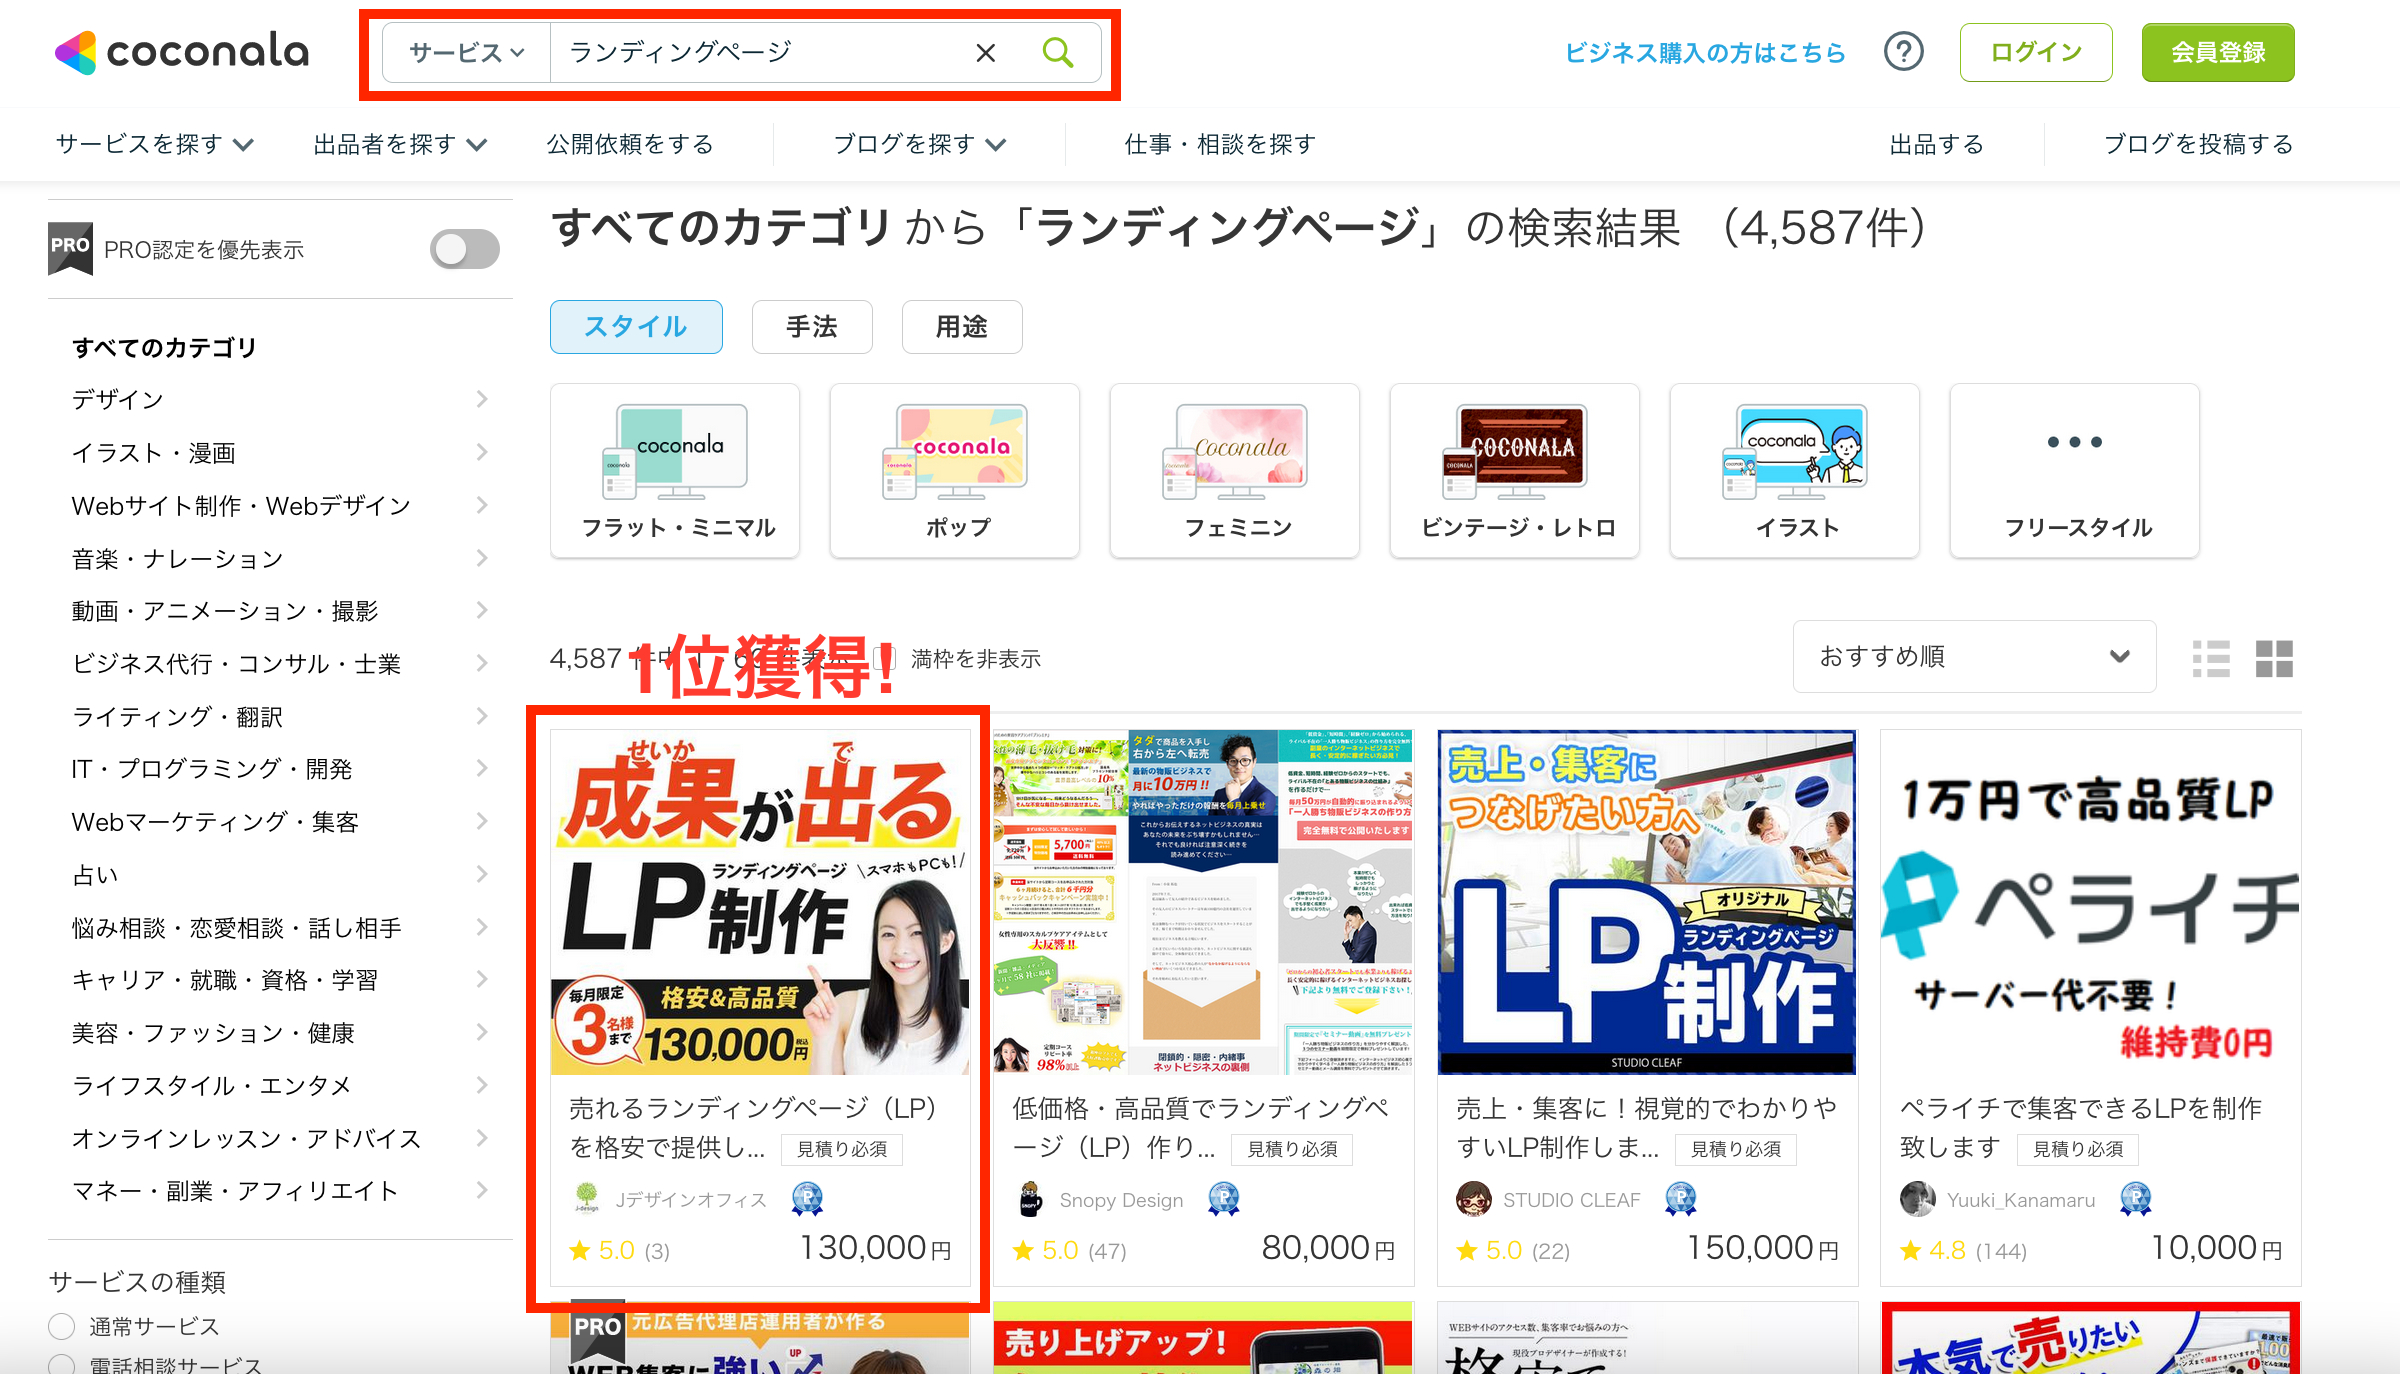Image resolution: width=2400 pixels, height=1374 pixels.
Task: Select the フリースタイル three-dots card
Action: pyautogui.click(x=2075, y=471)
